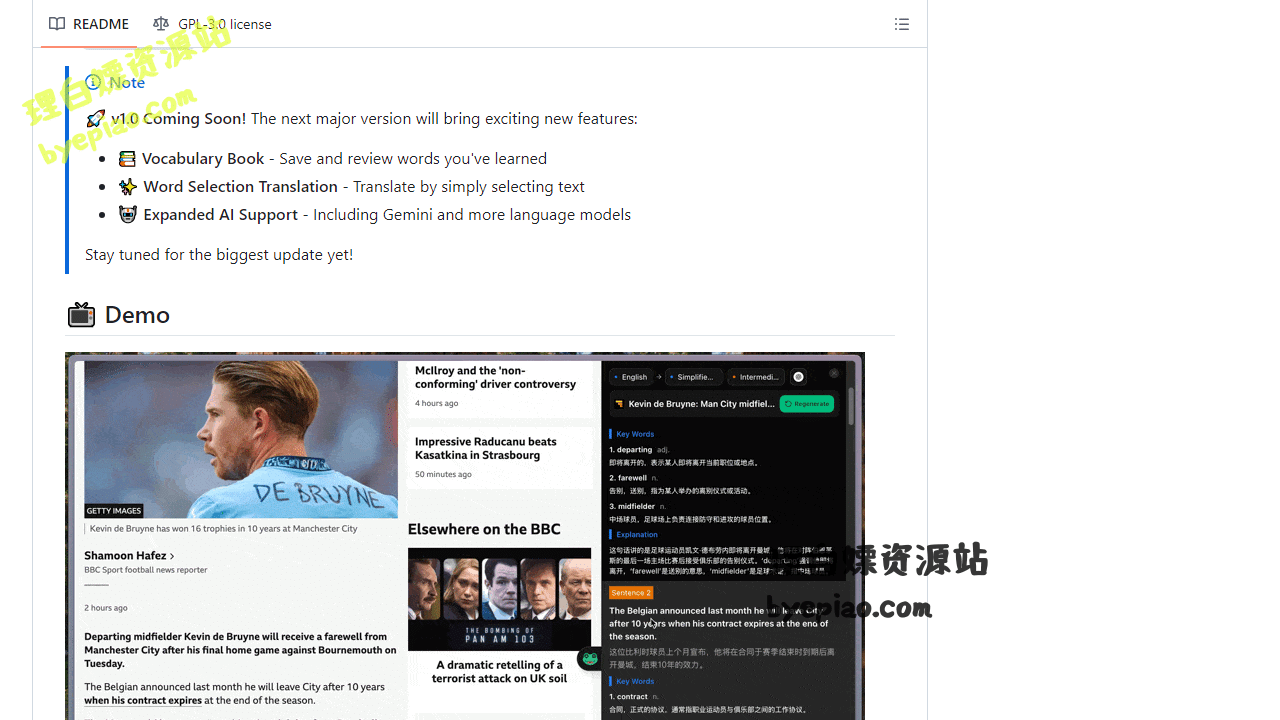Click the round settings icon in demo panel
Viewport: 1280px width, 720px height.
[798, 377]
